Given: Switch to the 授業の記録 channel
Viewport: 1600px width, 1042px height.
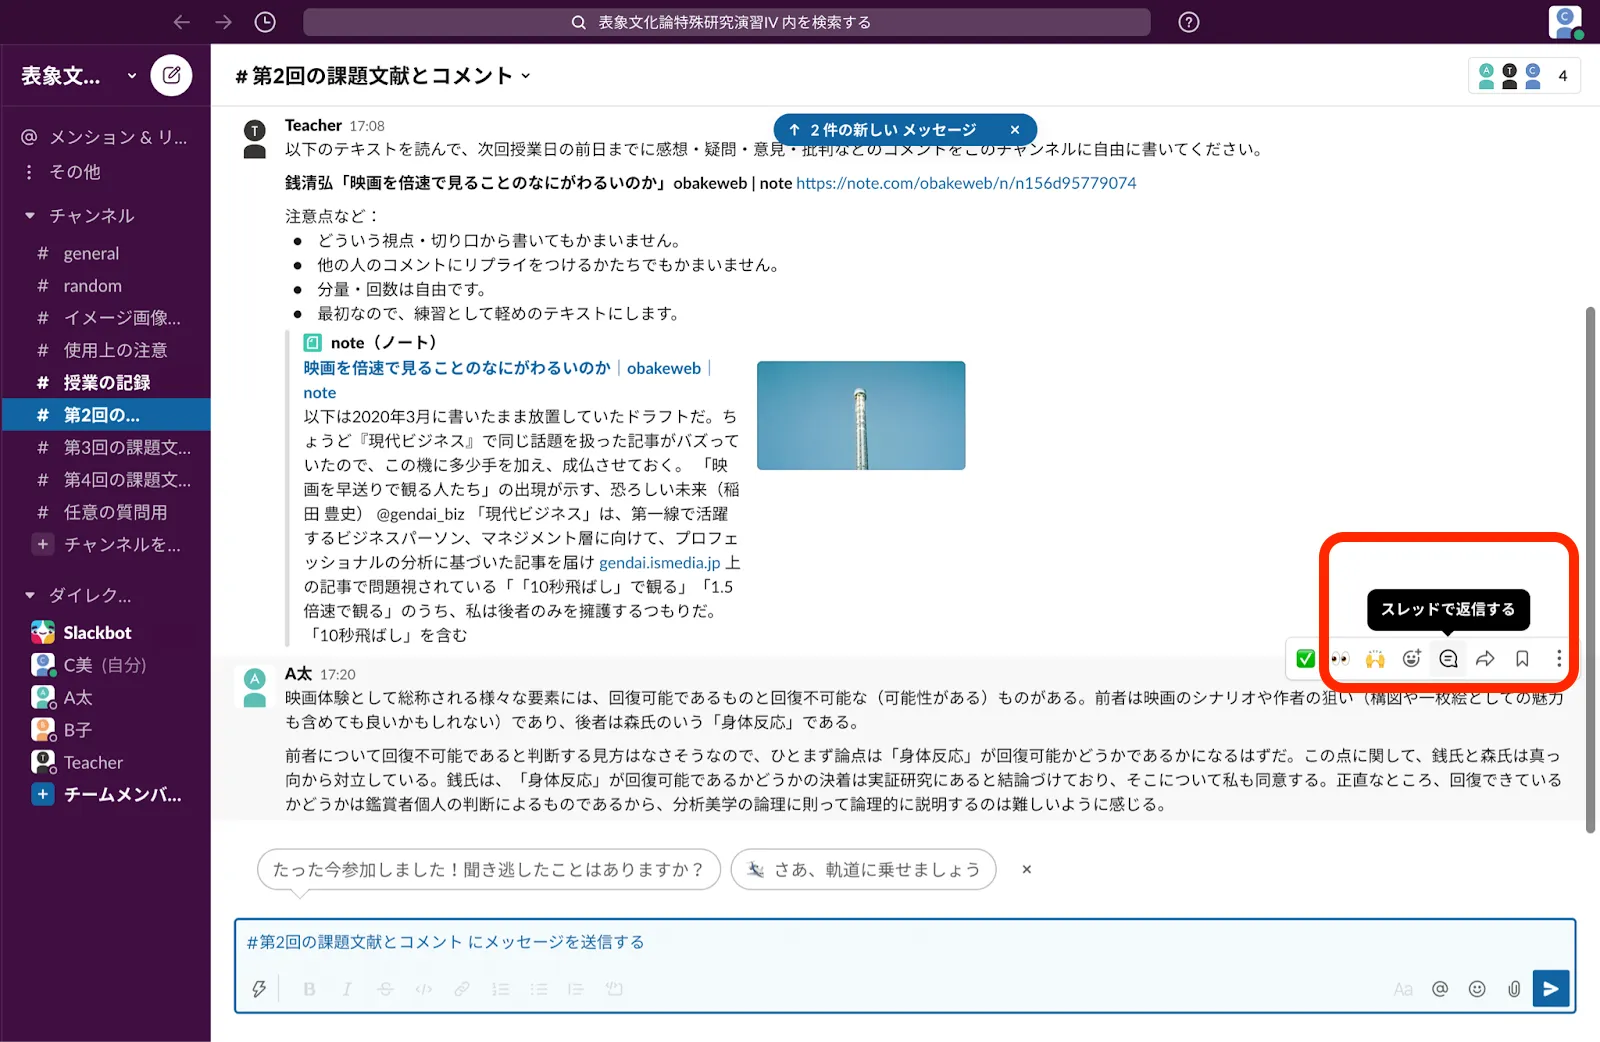Looking at the screenshot, I should [x=107, y=382].
